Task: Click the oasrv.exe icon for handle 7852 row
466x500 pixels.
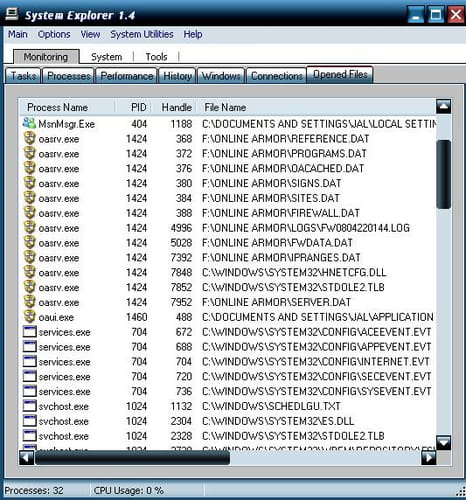Action: tap(29, 287)
